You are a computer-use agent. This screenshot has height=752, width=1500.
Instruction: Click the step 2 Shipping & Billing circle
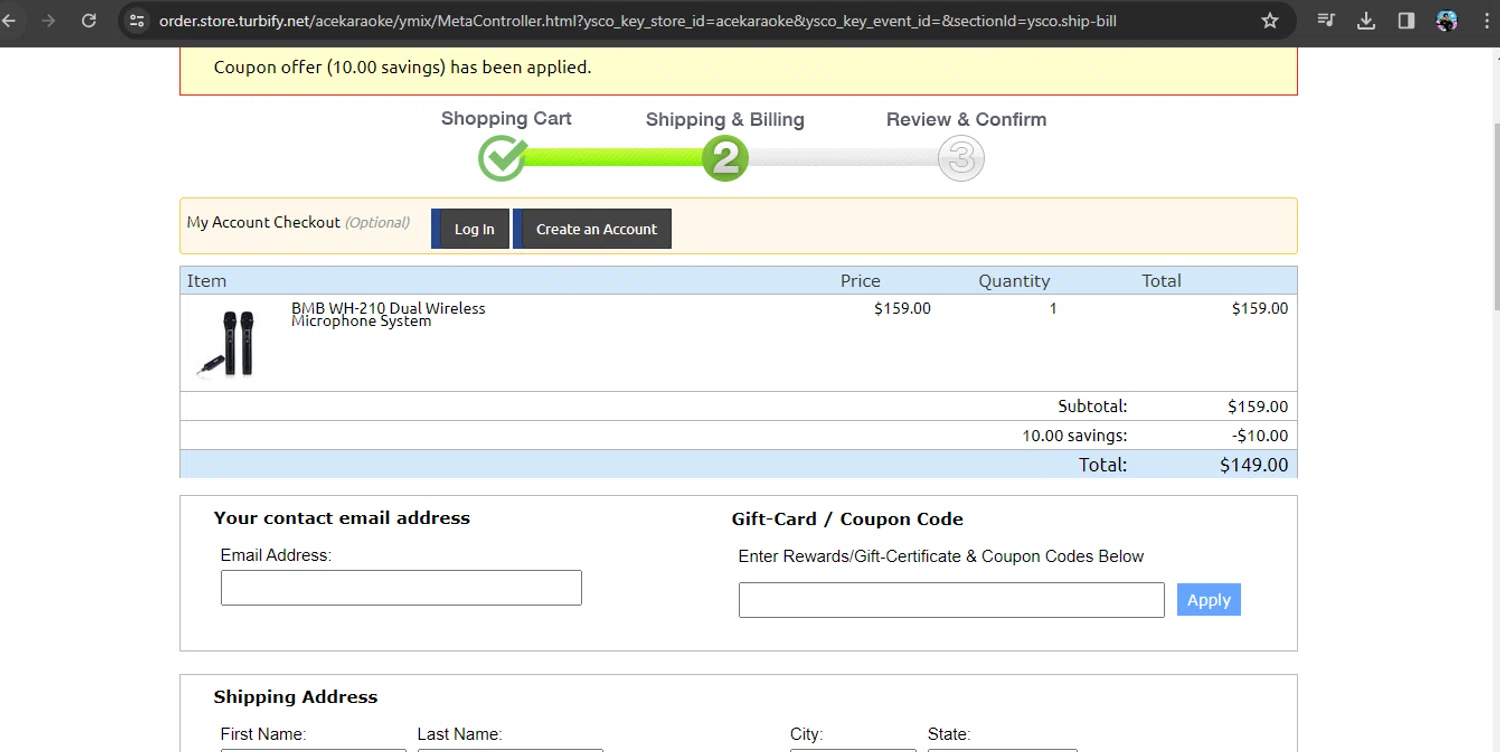tap(725, 158)
